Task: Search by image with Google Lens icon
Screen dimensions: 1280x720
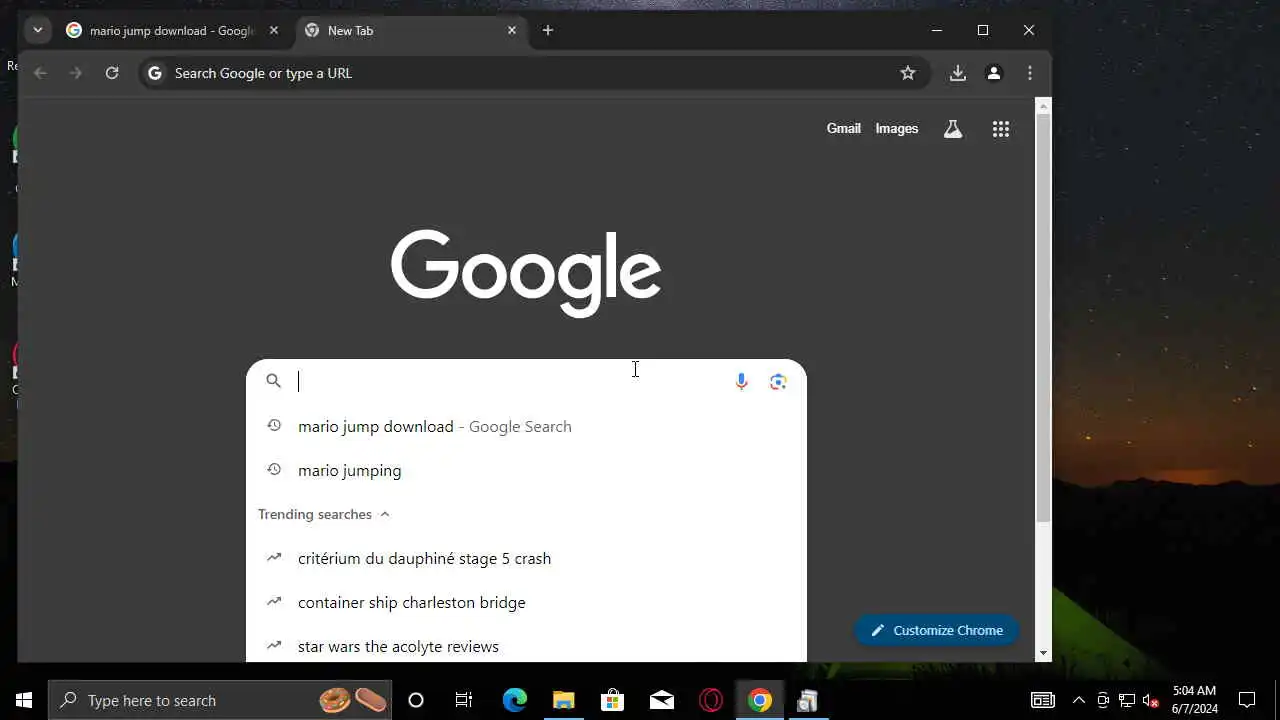Action: click(778, 381)
